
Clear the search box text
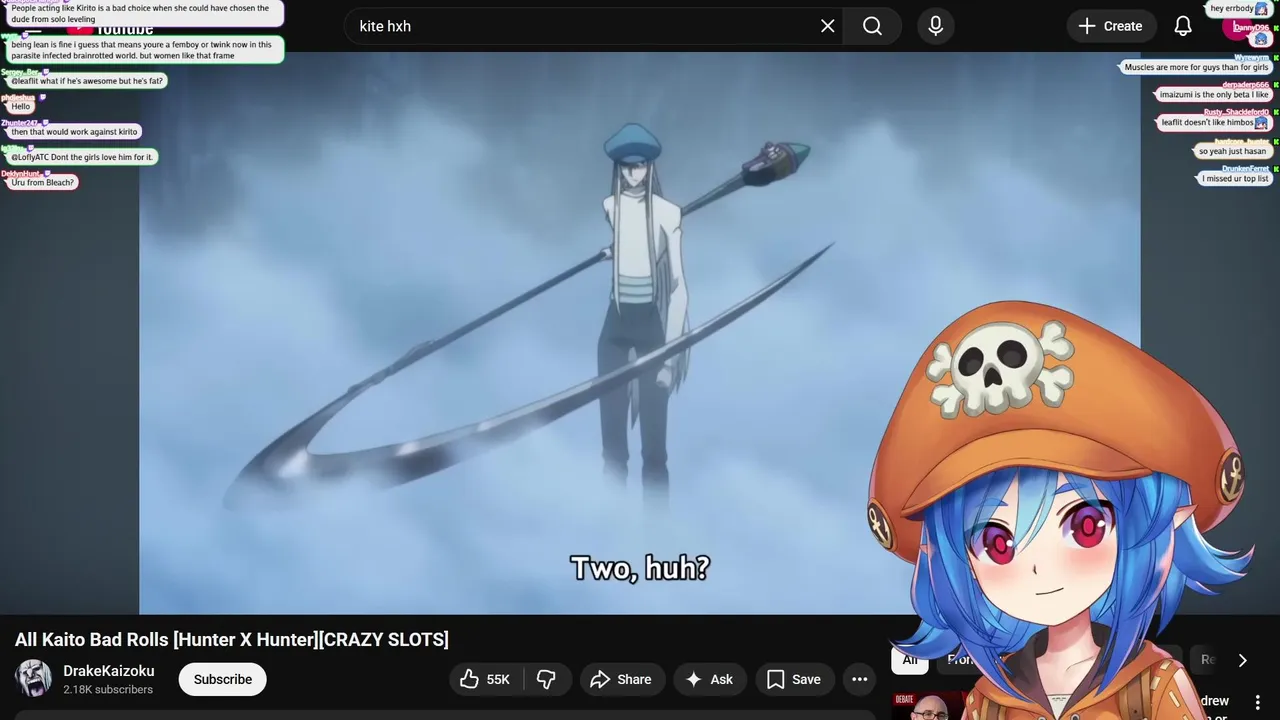(827, 26)
